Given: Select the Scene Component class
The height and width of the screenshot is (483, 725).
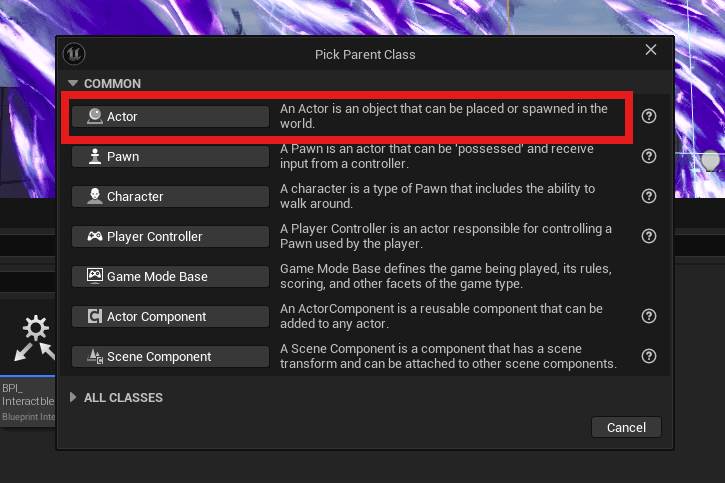Looking at the screenshot, I should pyautogui.click(x=170, y=356).
